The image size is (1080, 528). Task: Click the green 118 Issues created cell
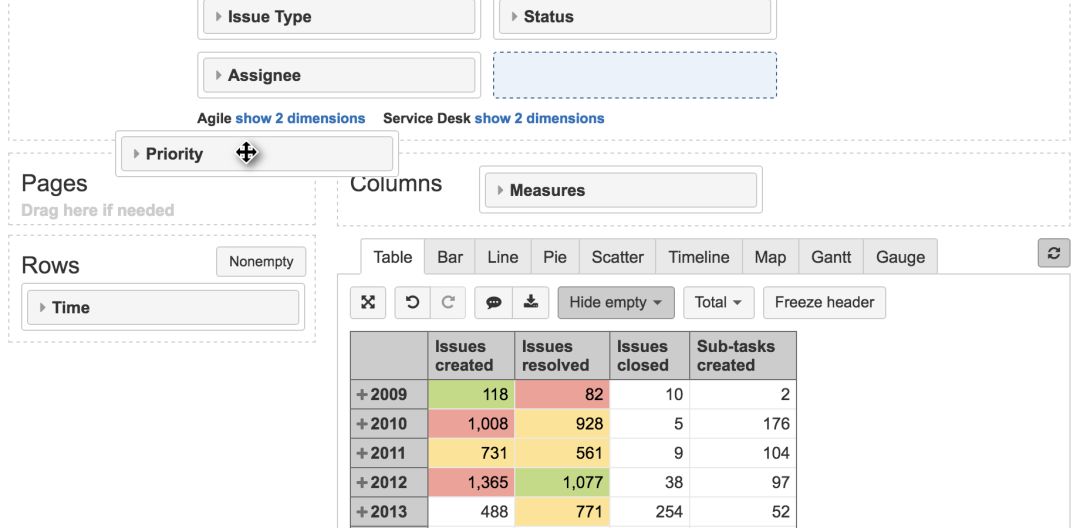pyautogui.click(x=471, y=394)
